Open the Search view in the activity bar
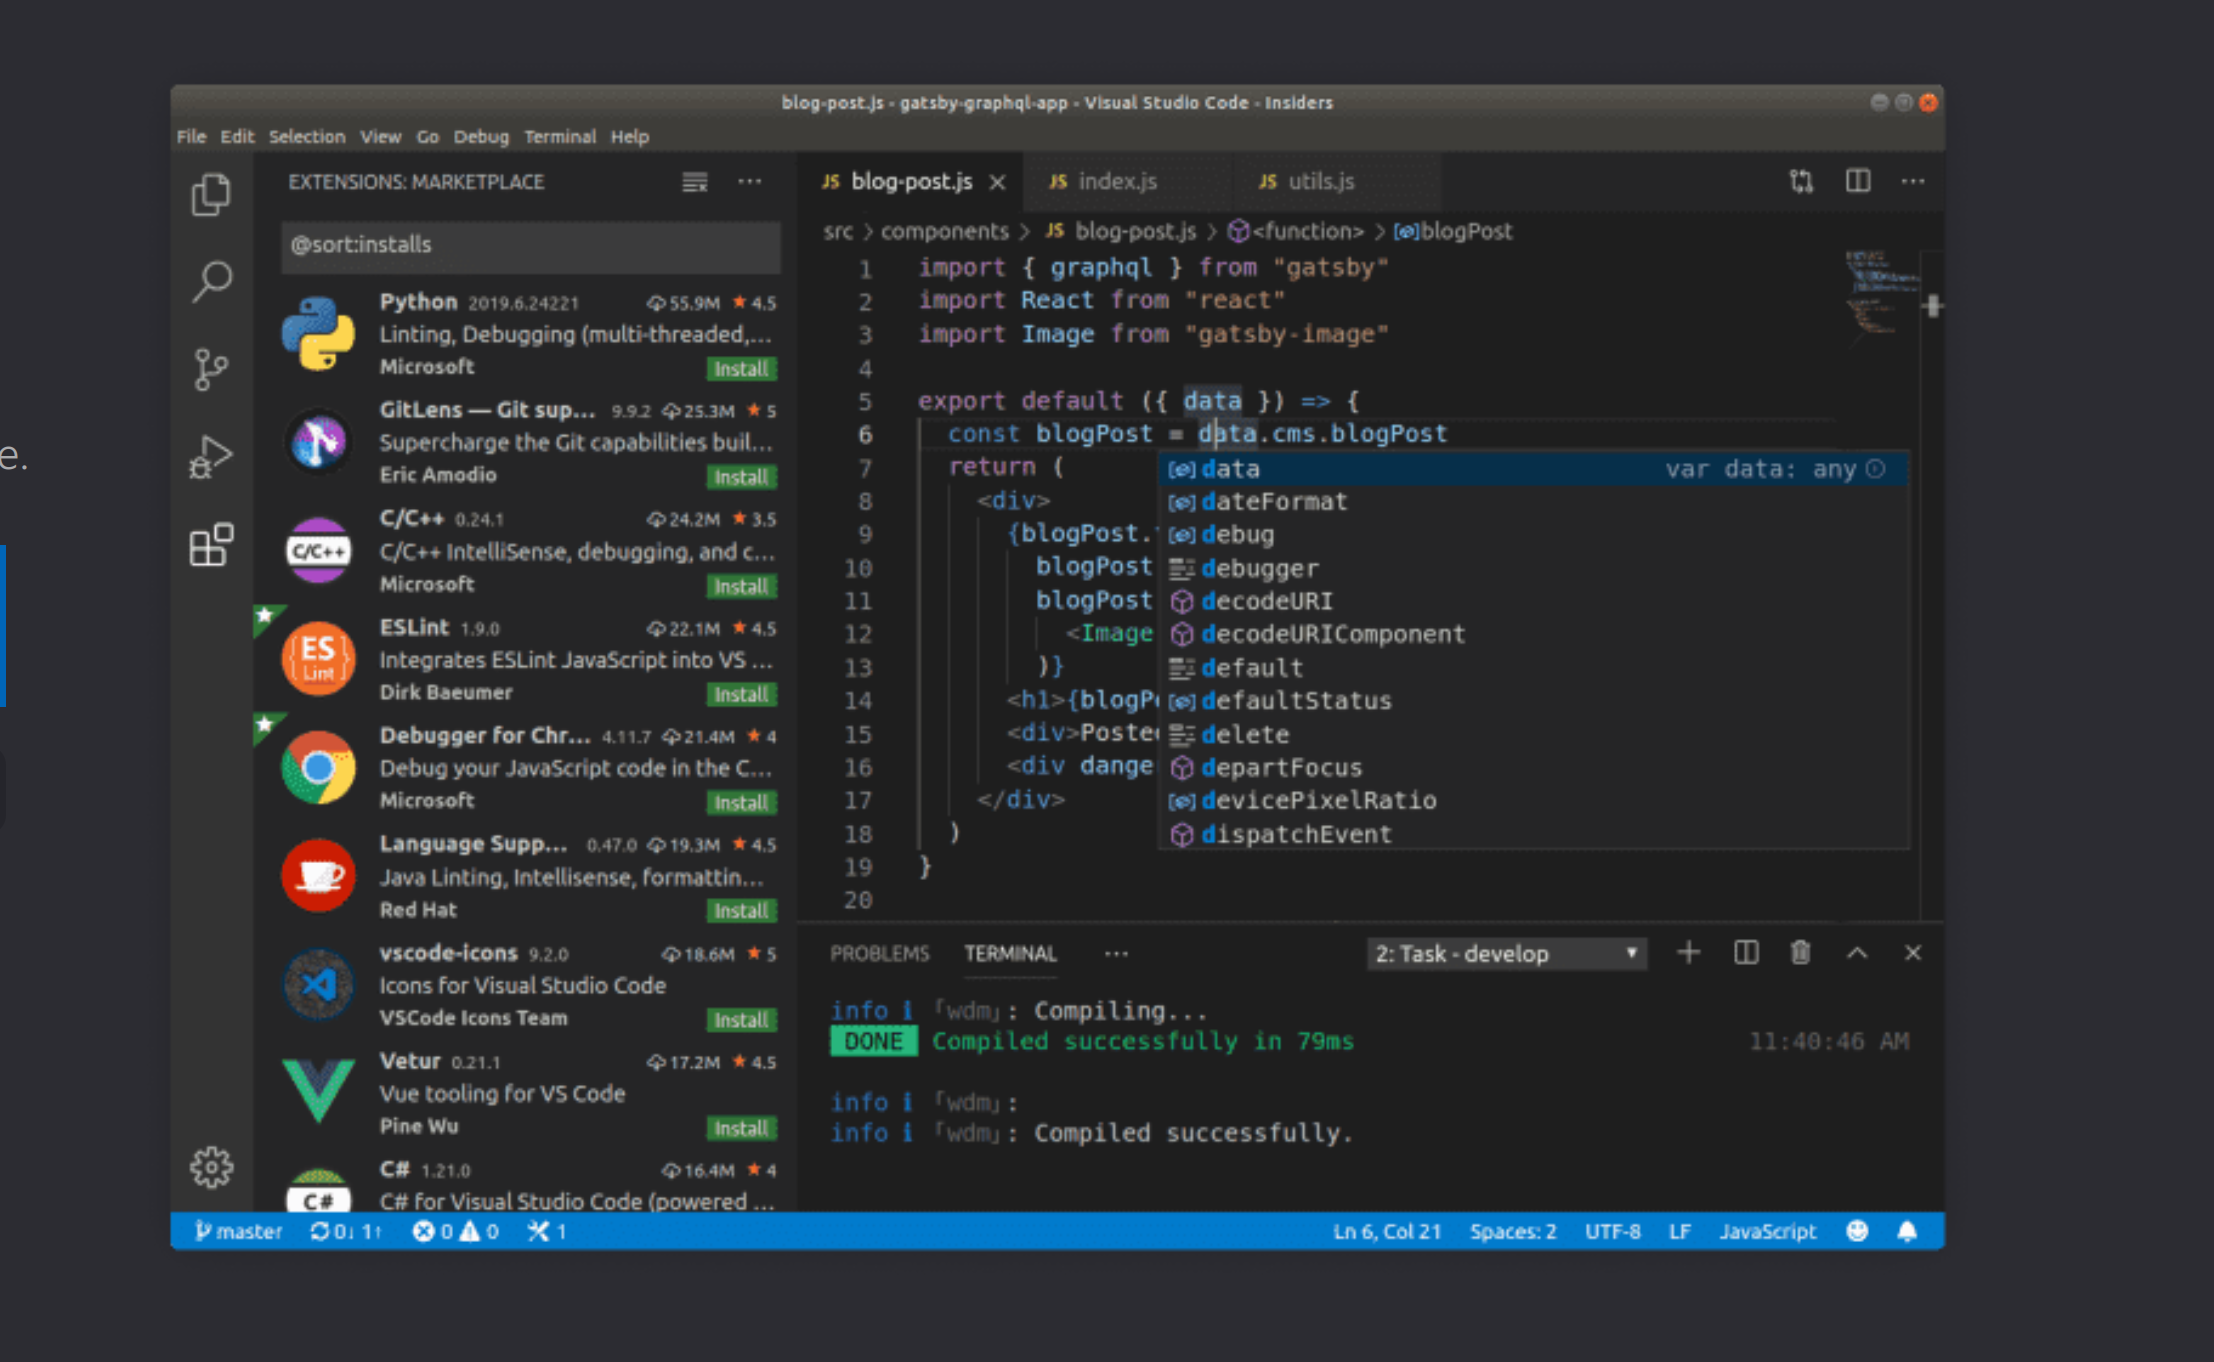The image size is (2214, 1362). 211,281
